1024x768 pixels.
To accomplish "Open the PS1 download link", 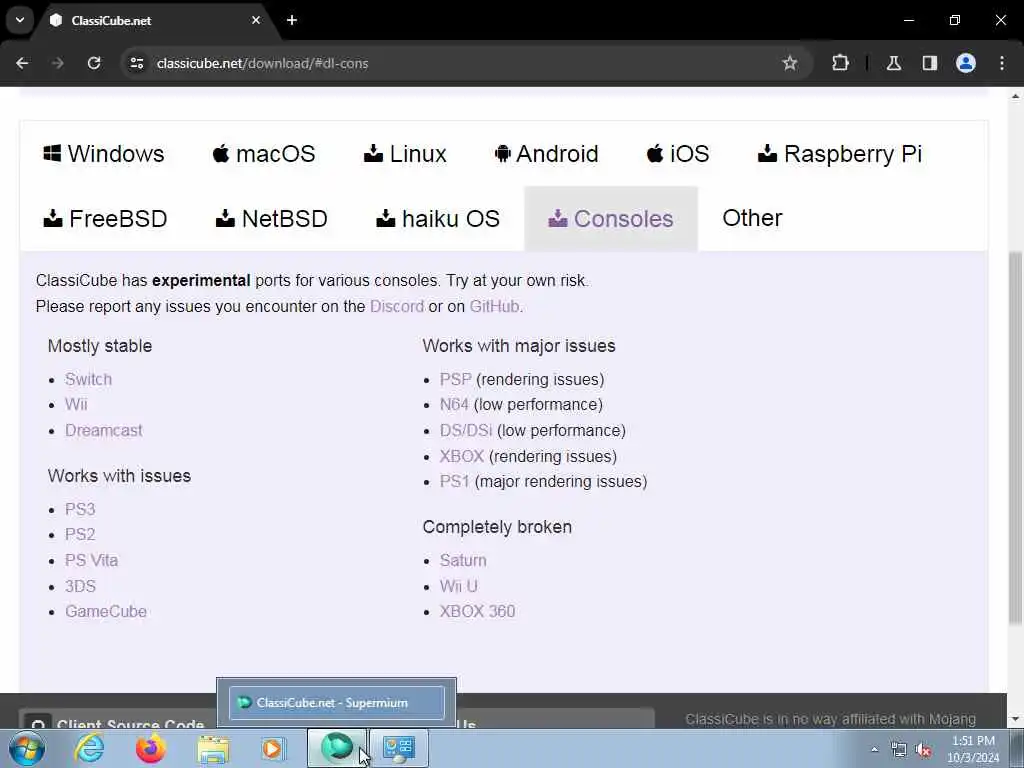I will click(455, 481).
